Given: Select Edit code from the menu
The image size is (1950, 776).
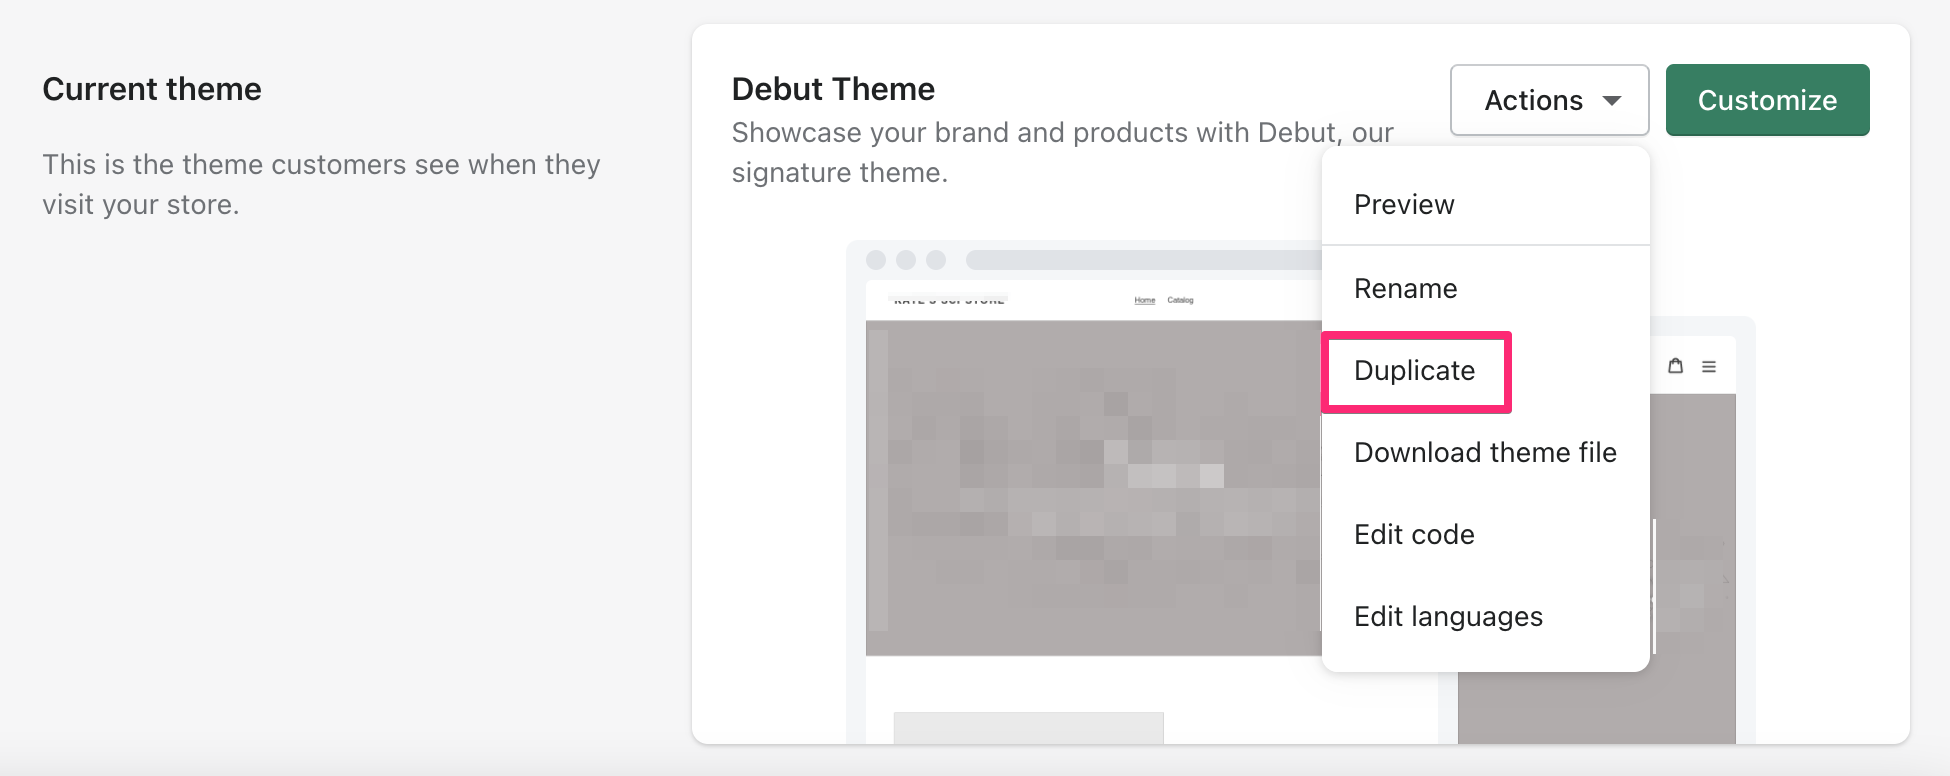Looking at the screenshot, I should 1414,534.
